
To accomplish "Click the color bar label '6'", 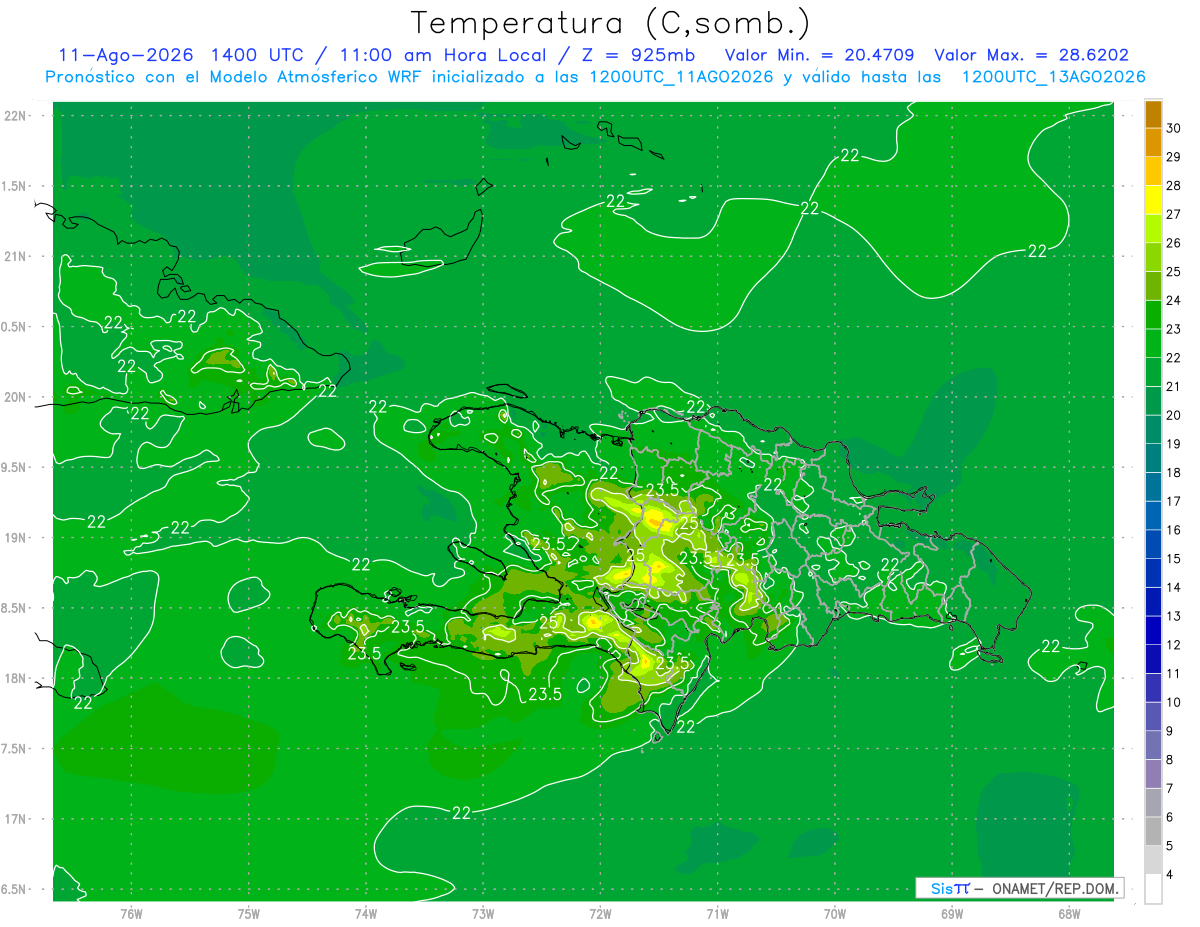I will (1170, 817).
